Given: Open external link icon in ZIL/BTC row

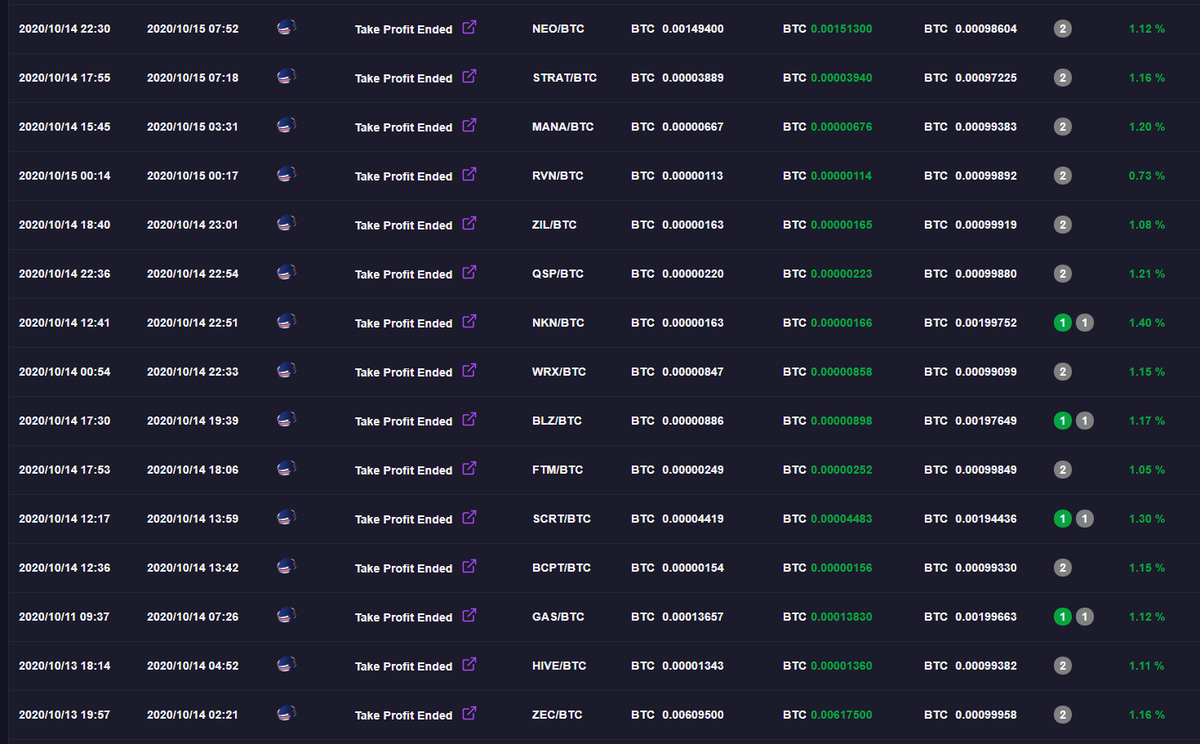Looking at the screenshot, I should click(469, 224).
